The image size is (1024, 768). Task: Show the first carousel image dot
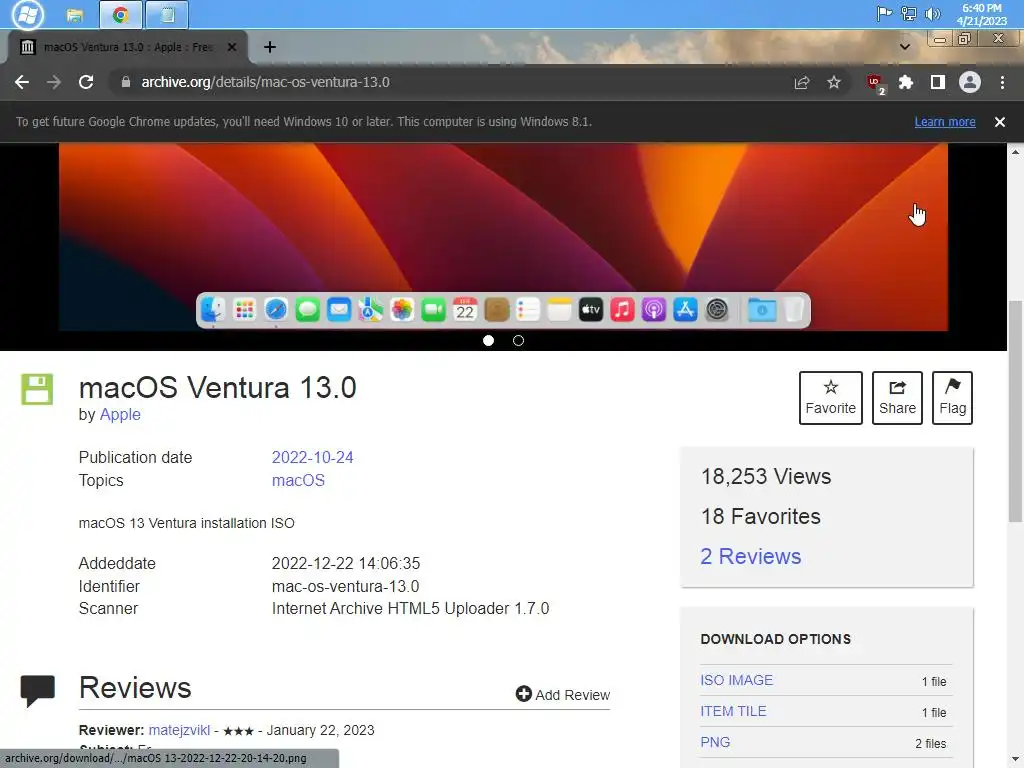488,340
